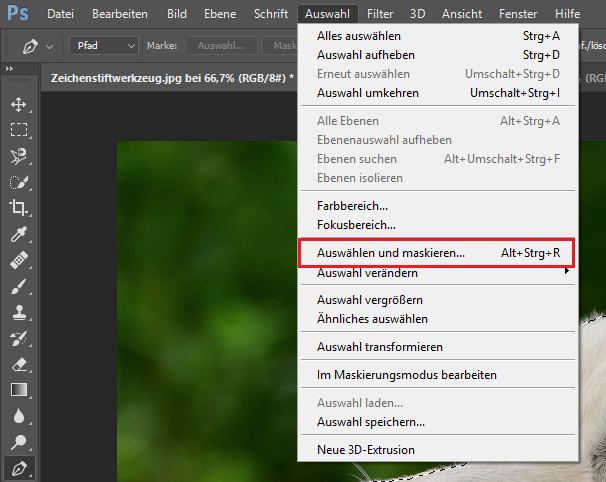This screenshot has width=606, height=482.
Task: Select the Lasso tool in toolbar
Action: 18,156
